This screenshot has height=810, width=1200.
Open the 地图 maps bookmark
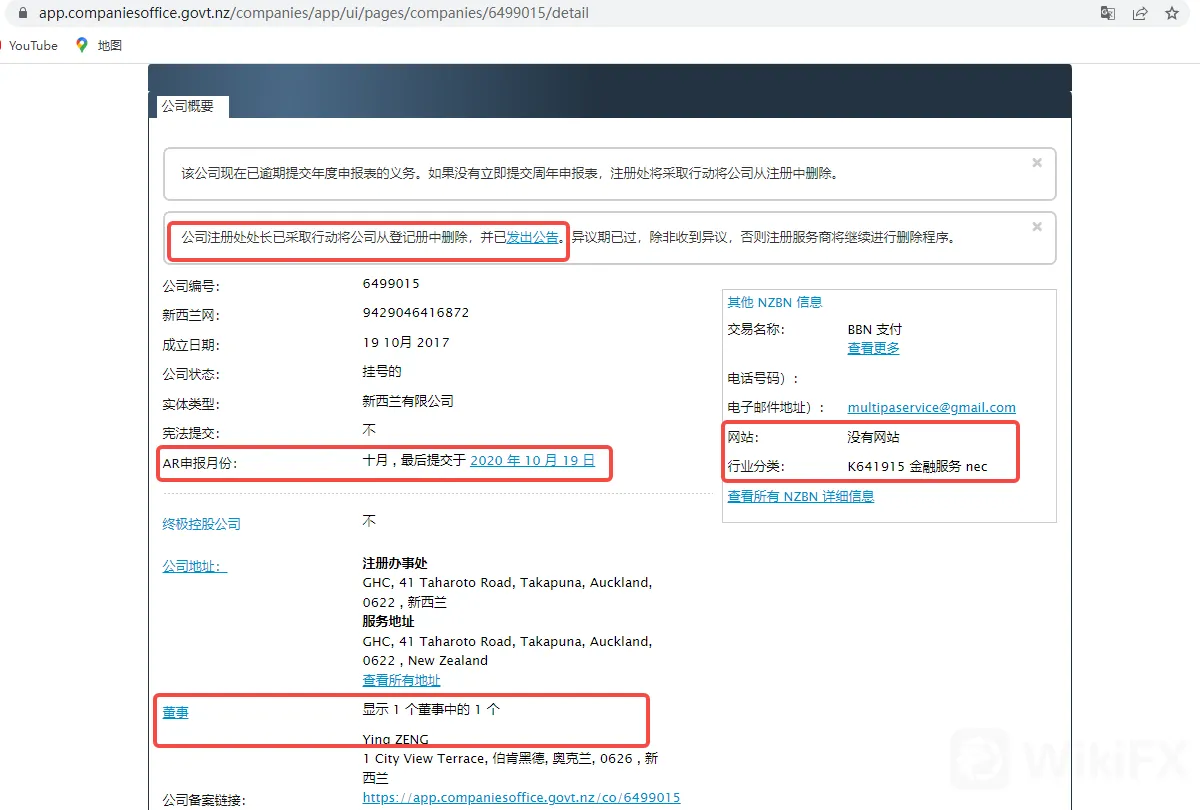(x=99, y=46)
